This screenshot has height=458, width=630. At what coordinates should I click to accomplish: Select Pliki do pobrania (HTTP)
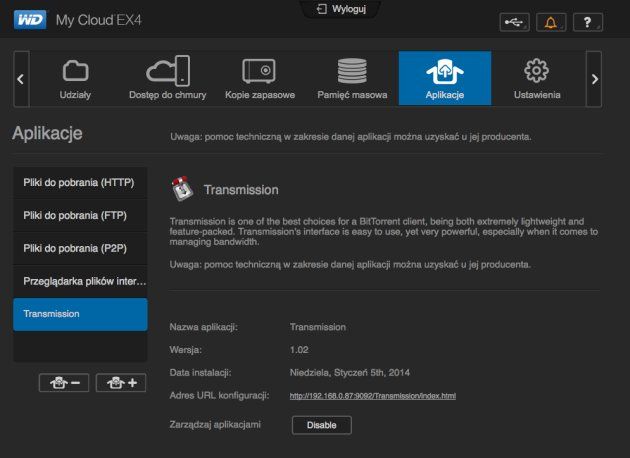pyautogui.click(x=80, y=182)
